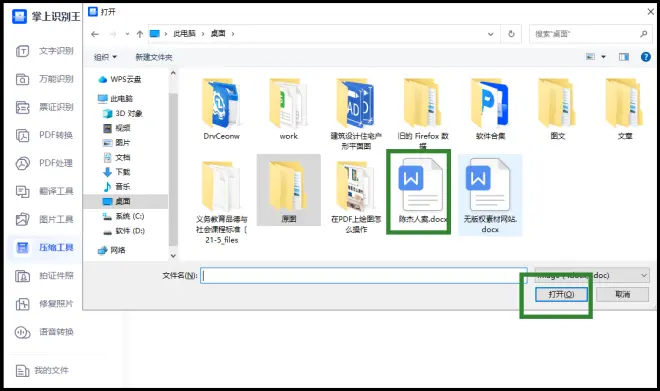Select 音乐 in the navigation tree
This screenshot has width=660, height=391.
coord(117,186)
